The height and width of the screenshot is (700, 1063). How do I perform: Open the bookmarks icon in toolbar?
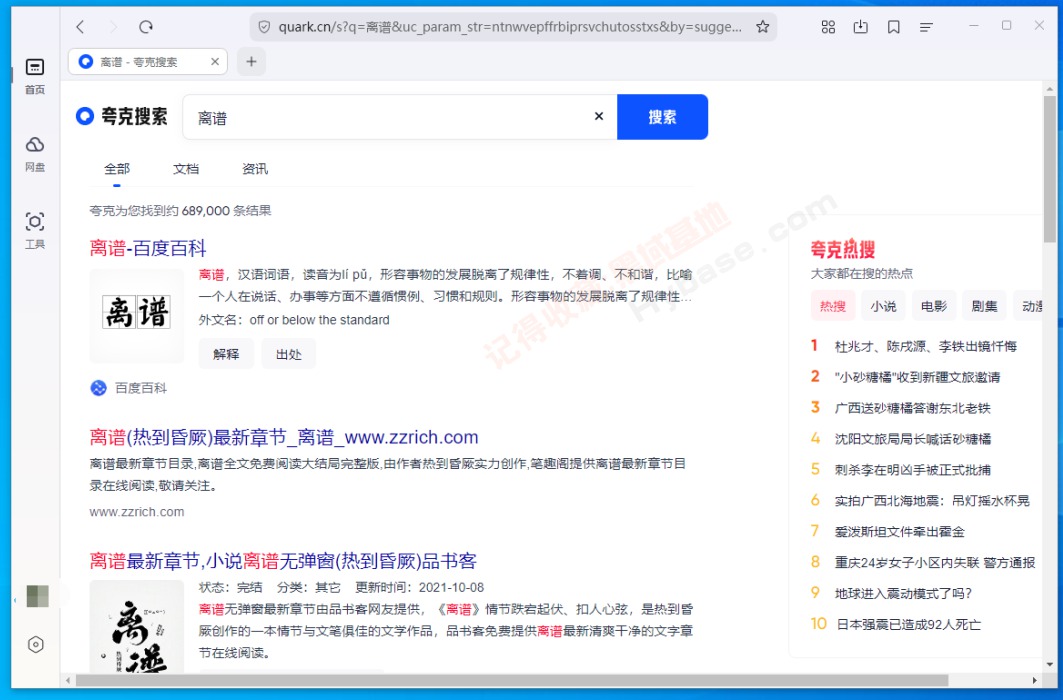pos(894,27)
